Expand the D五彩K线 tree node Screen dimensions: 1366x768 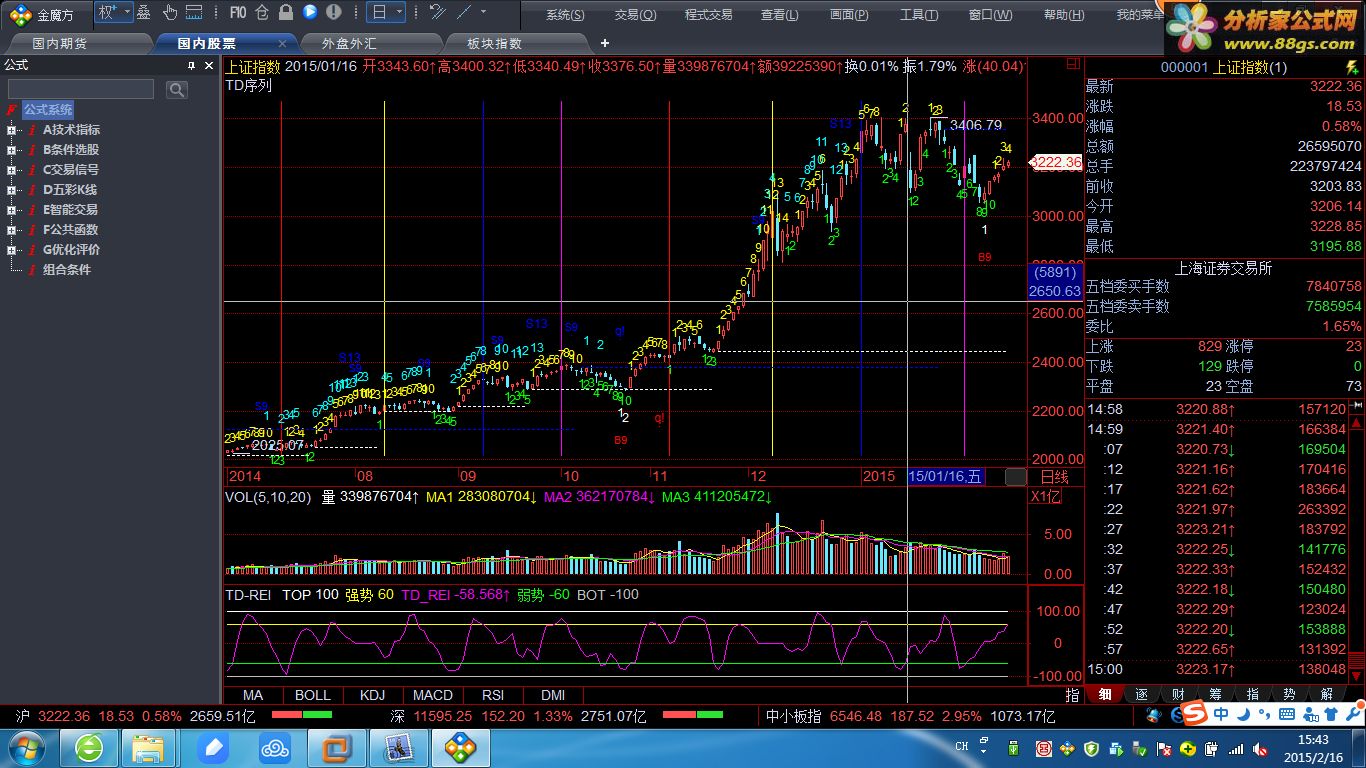[11, 190]
